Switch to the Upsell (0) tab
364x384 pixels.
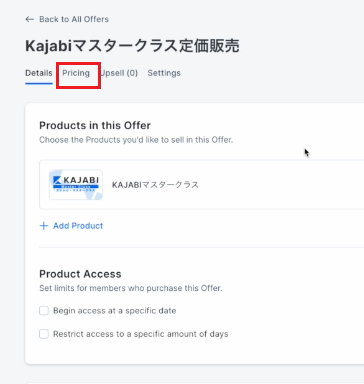point(119,73)
